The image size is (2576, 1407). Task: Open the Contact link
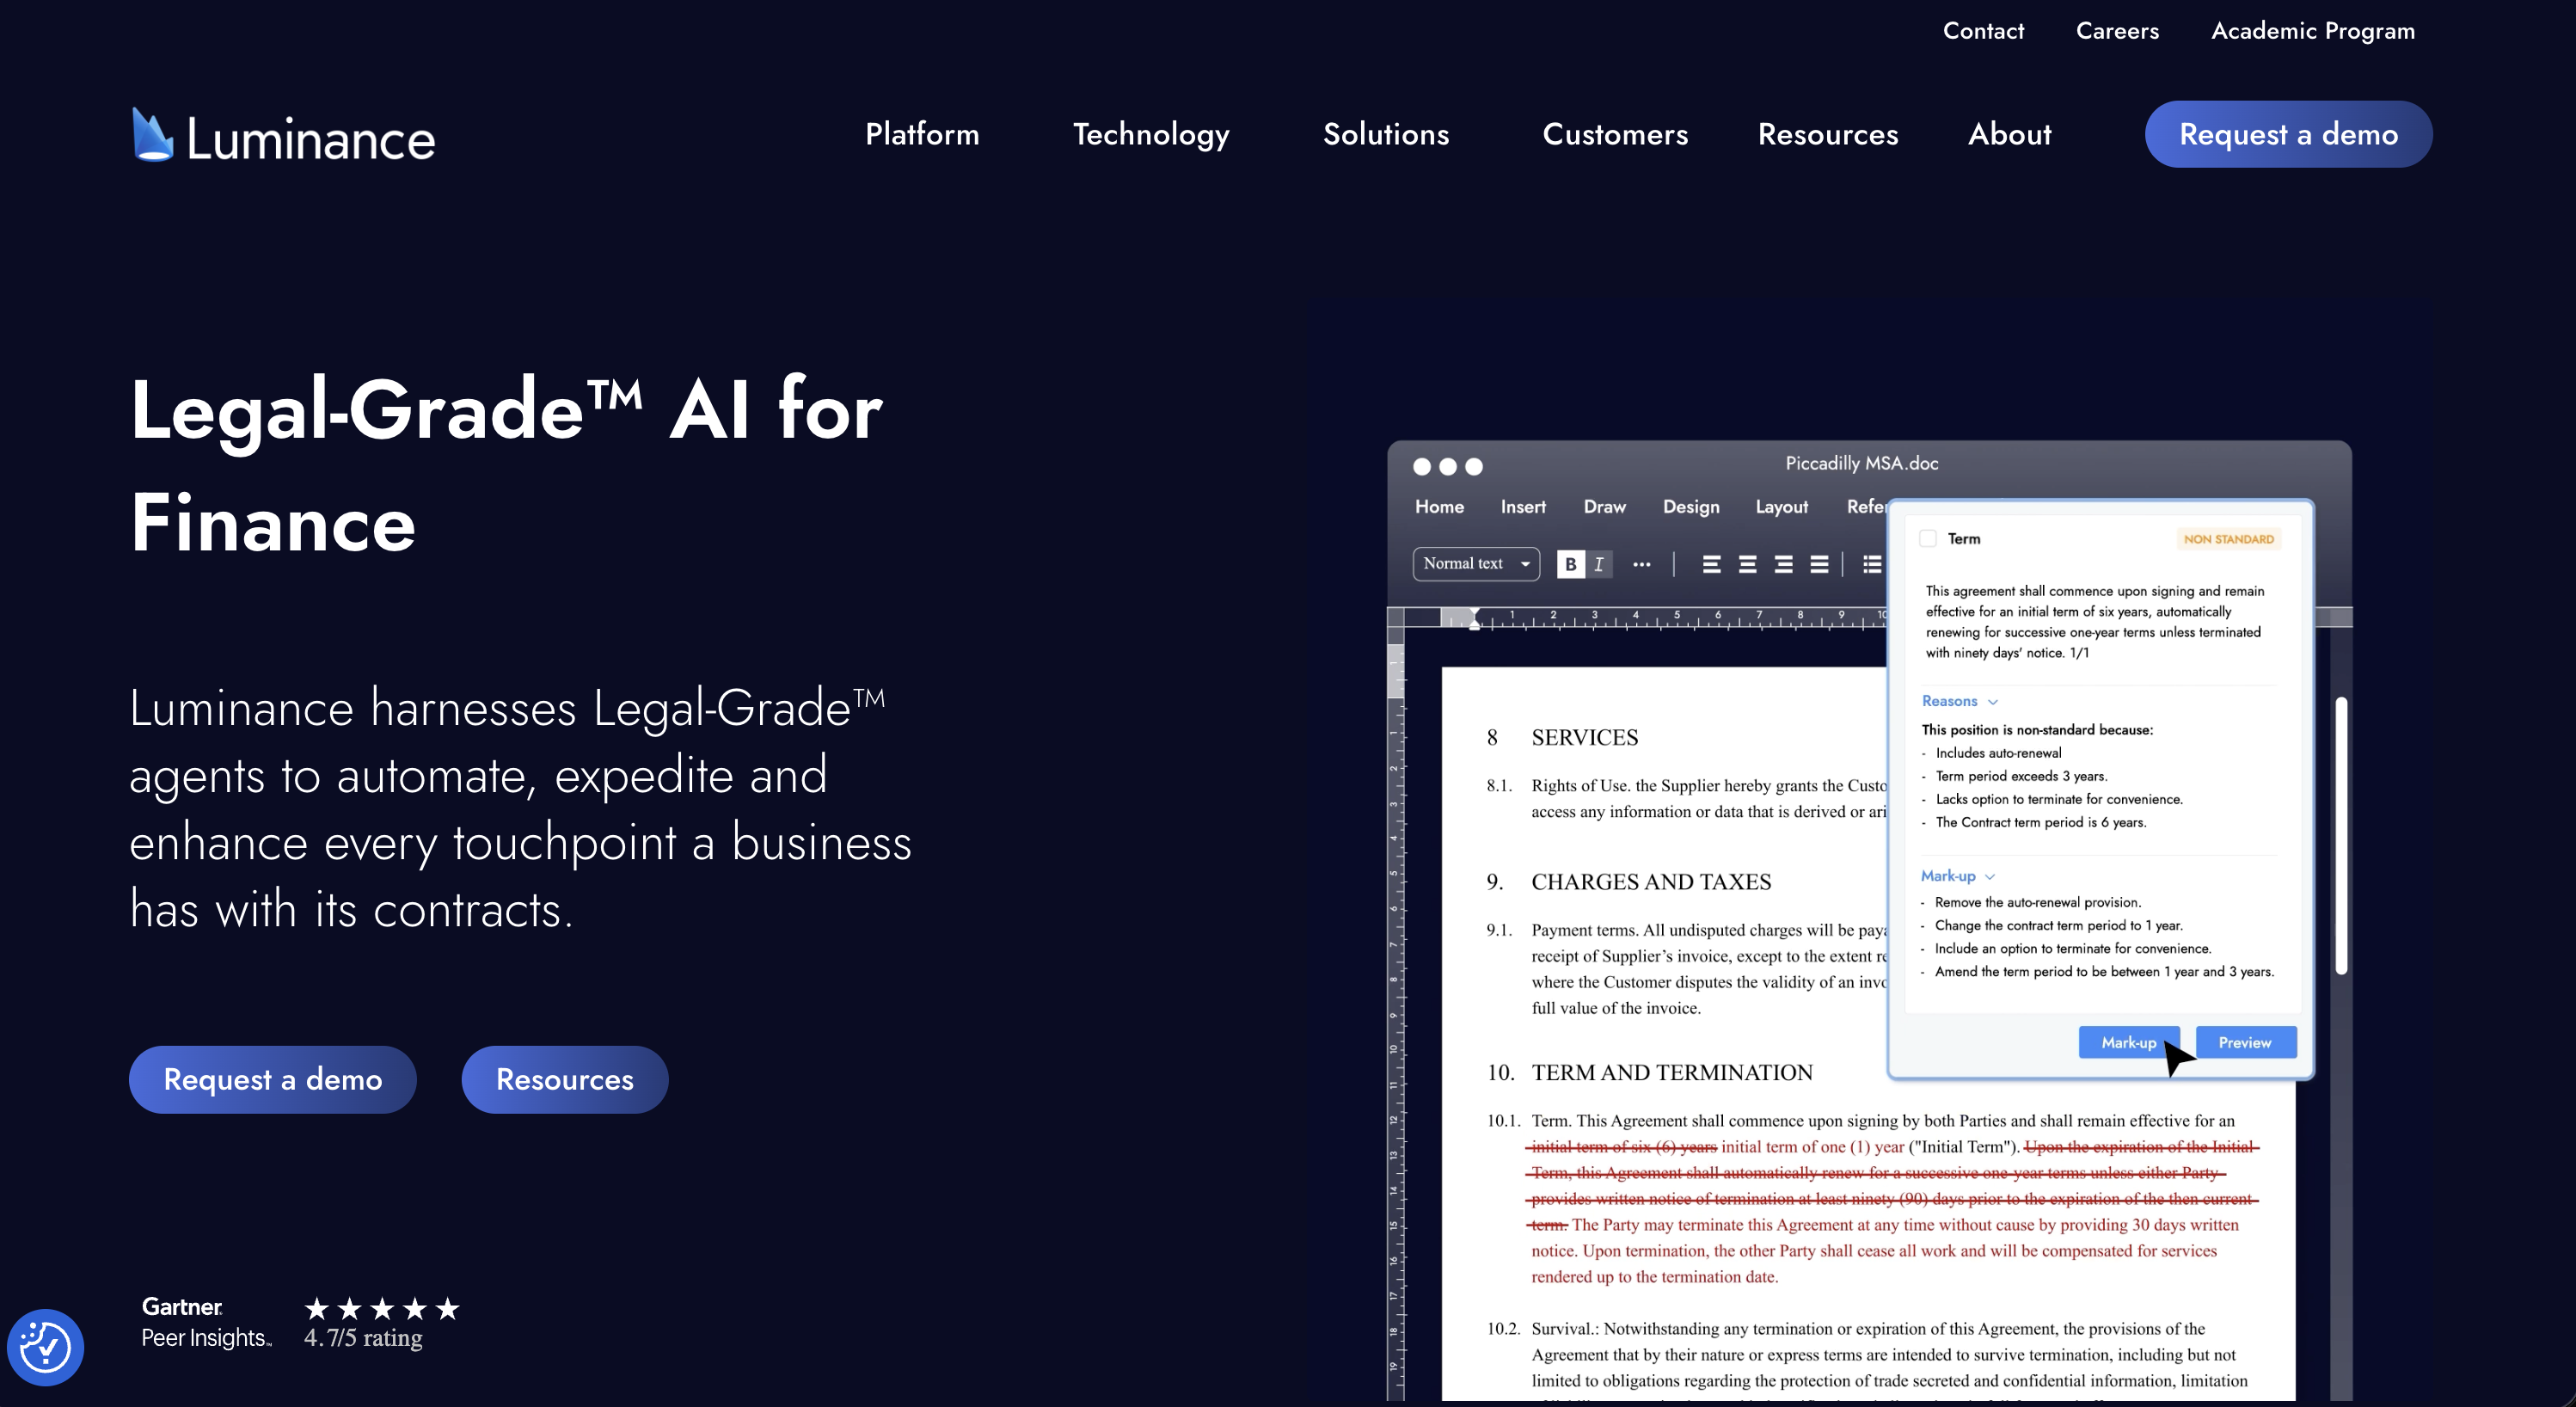pyautogui.click(x=1983, y=31)
